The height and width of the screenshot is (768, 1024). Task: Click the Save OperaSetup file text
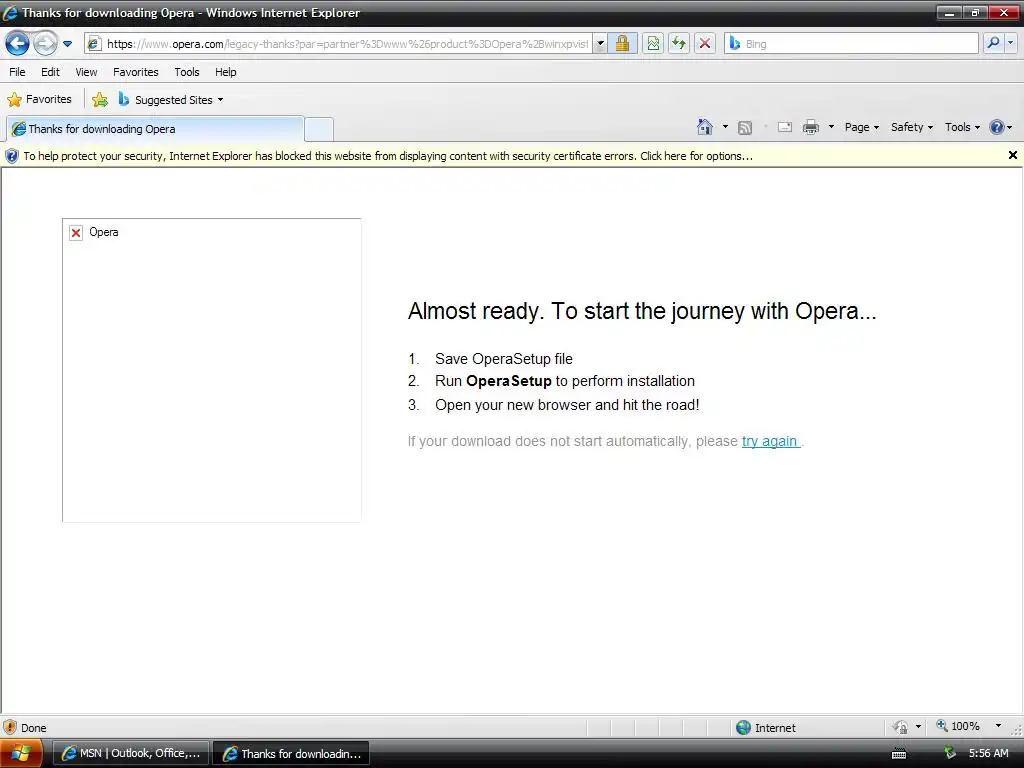pos(504,359)
